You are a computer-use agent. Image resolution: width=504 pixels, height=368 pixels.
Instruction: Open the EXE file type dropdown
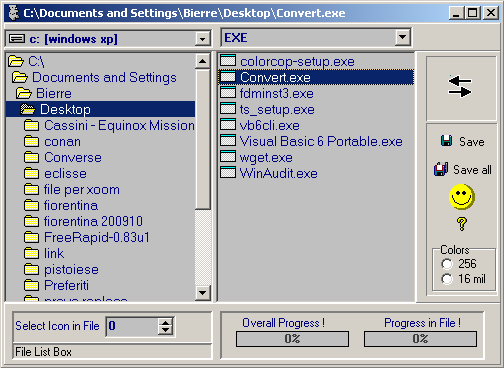[402, 37]
